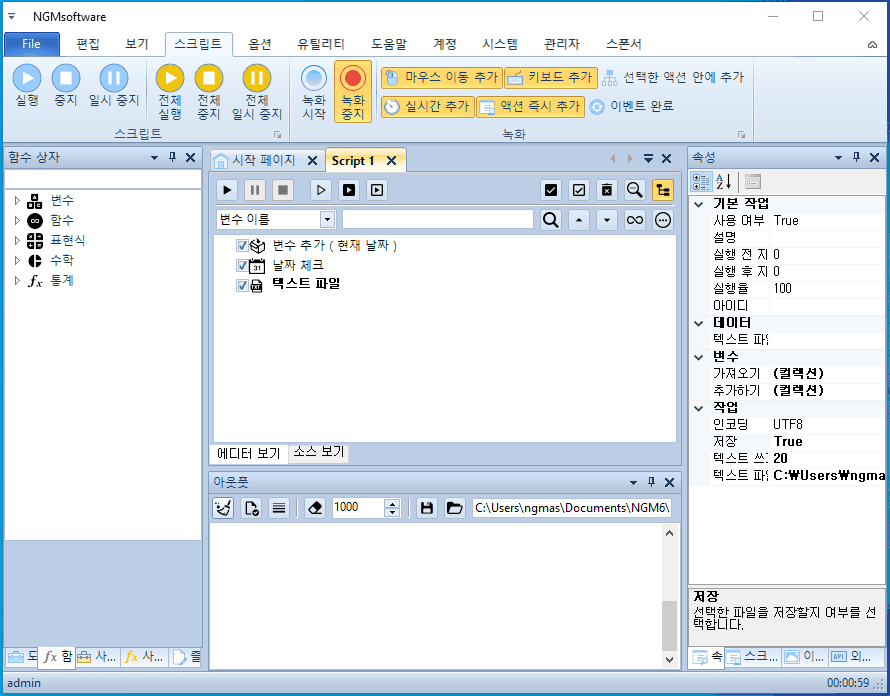Open the File menu
Viewport: 890px width, 696px height.
(31, 44)
